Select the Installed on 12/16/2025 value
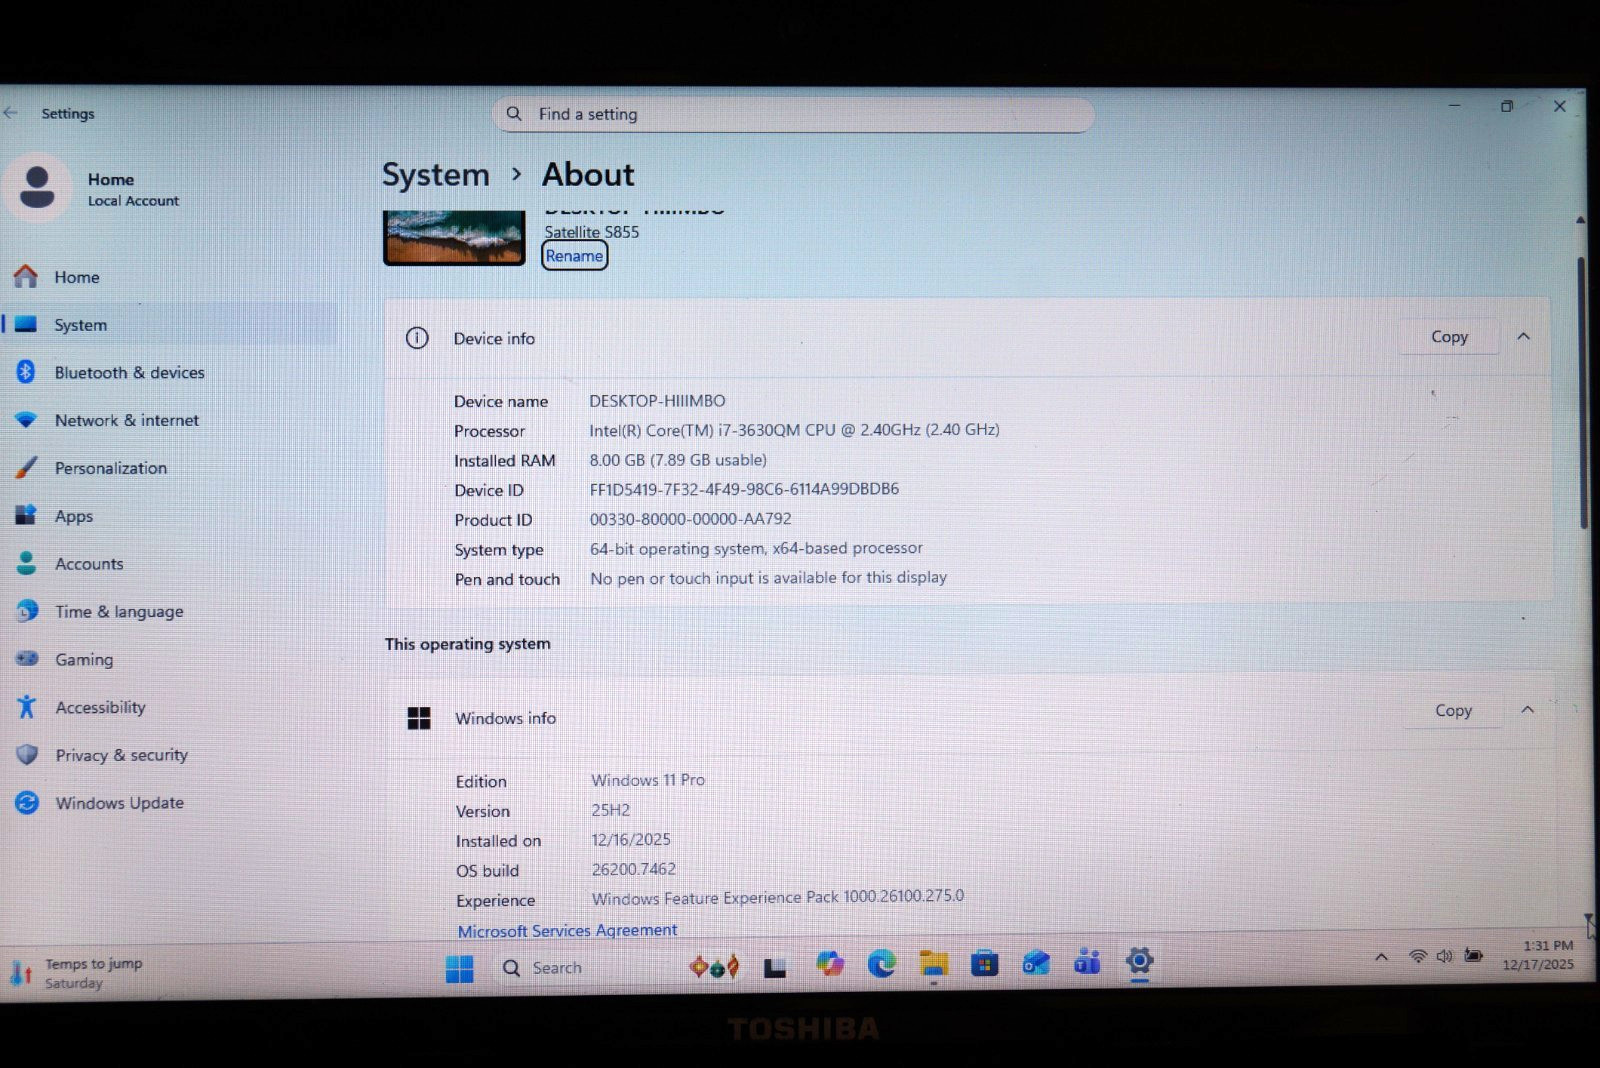The image size is (1600, 1068). tap(631, 840)
